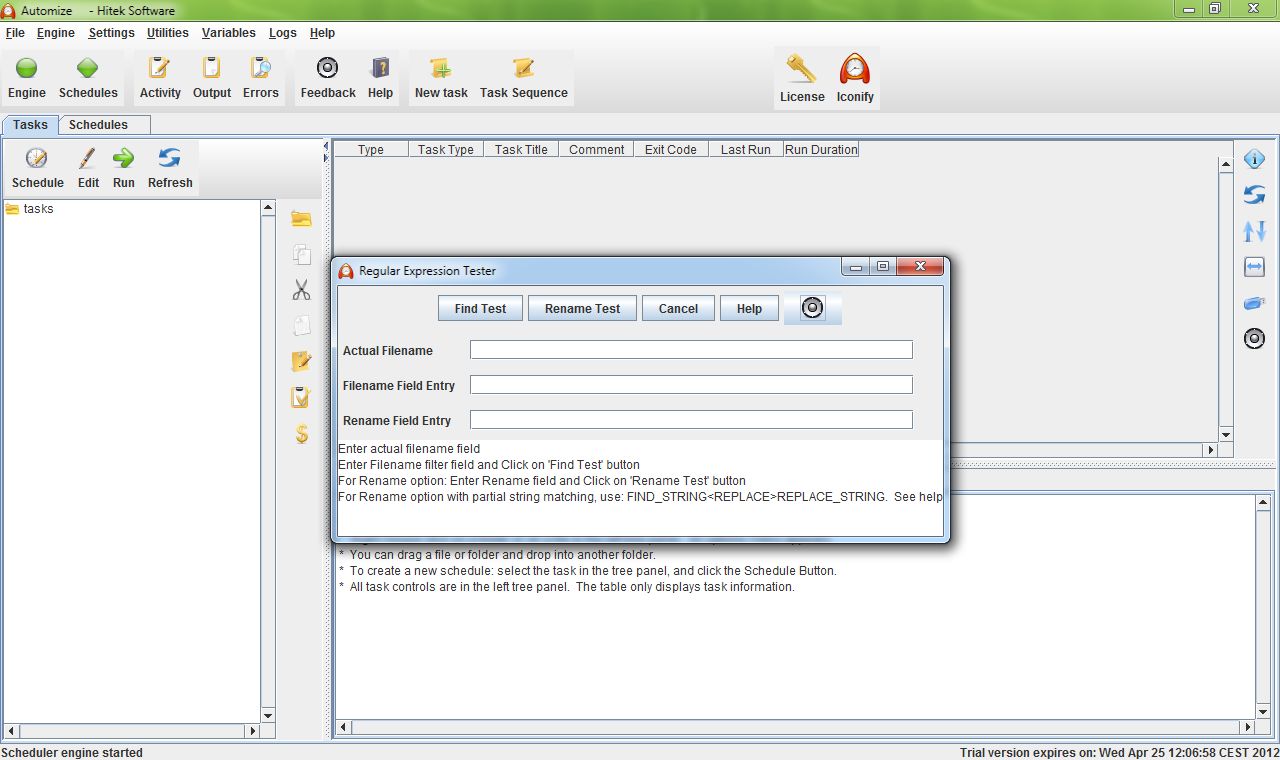Open the Activity log icon

pyautogui.click(x=160, y=78)
